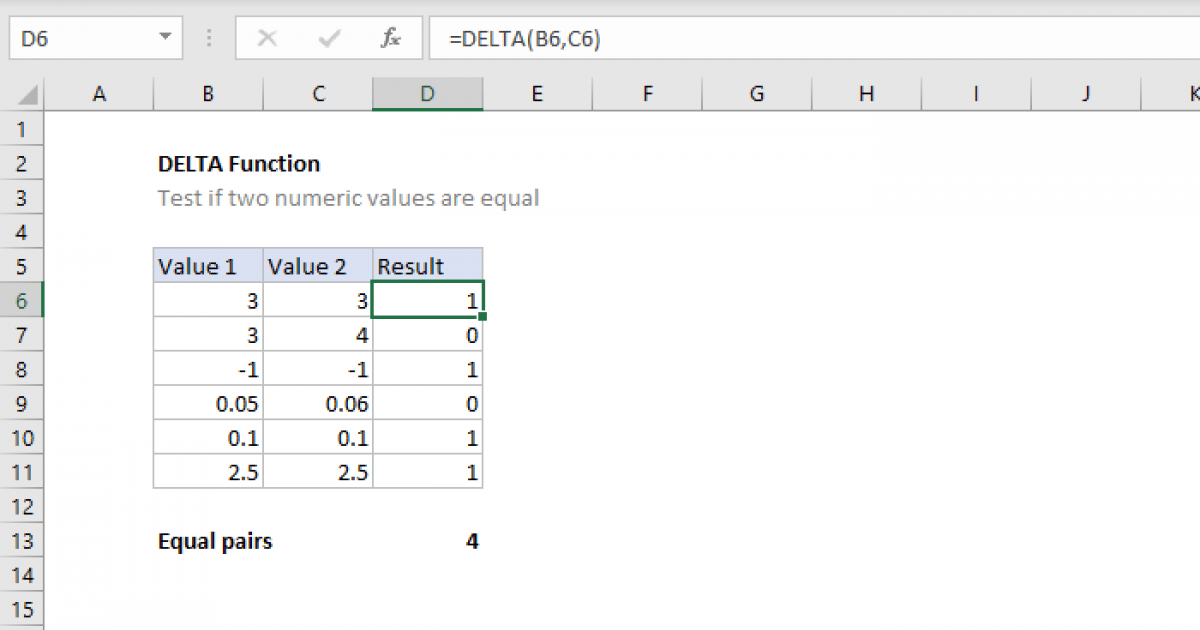The width and height of the screenshot is (1200, 630).
Task: Select row 6 header
Action: click(x=22, y=300)
